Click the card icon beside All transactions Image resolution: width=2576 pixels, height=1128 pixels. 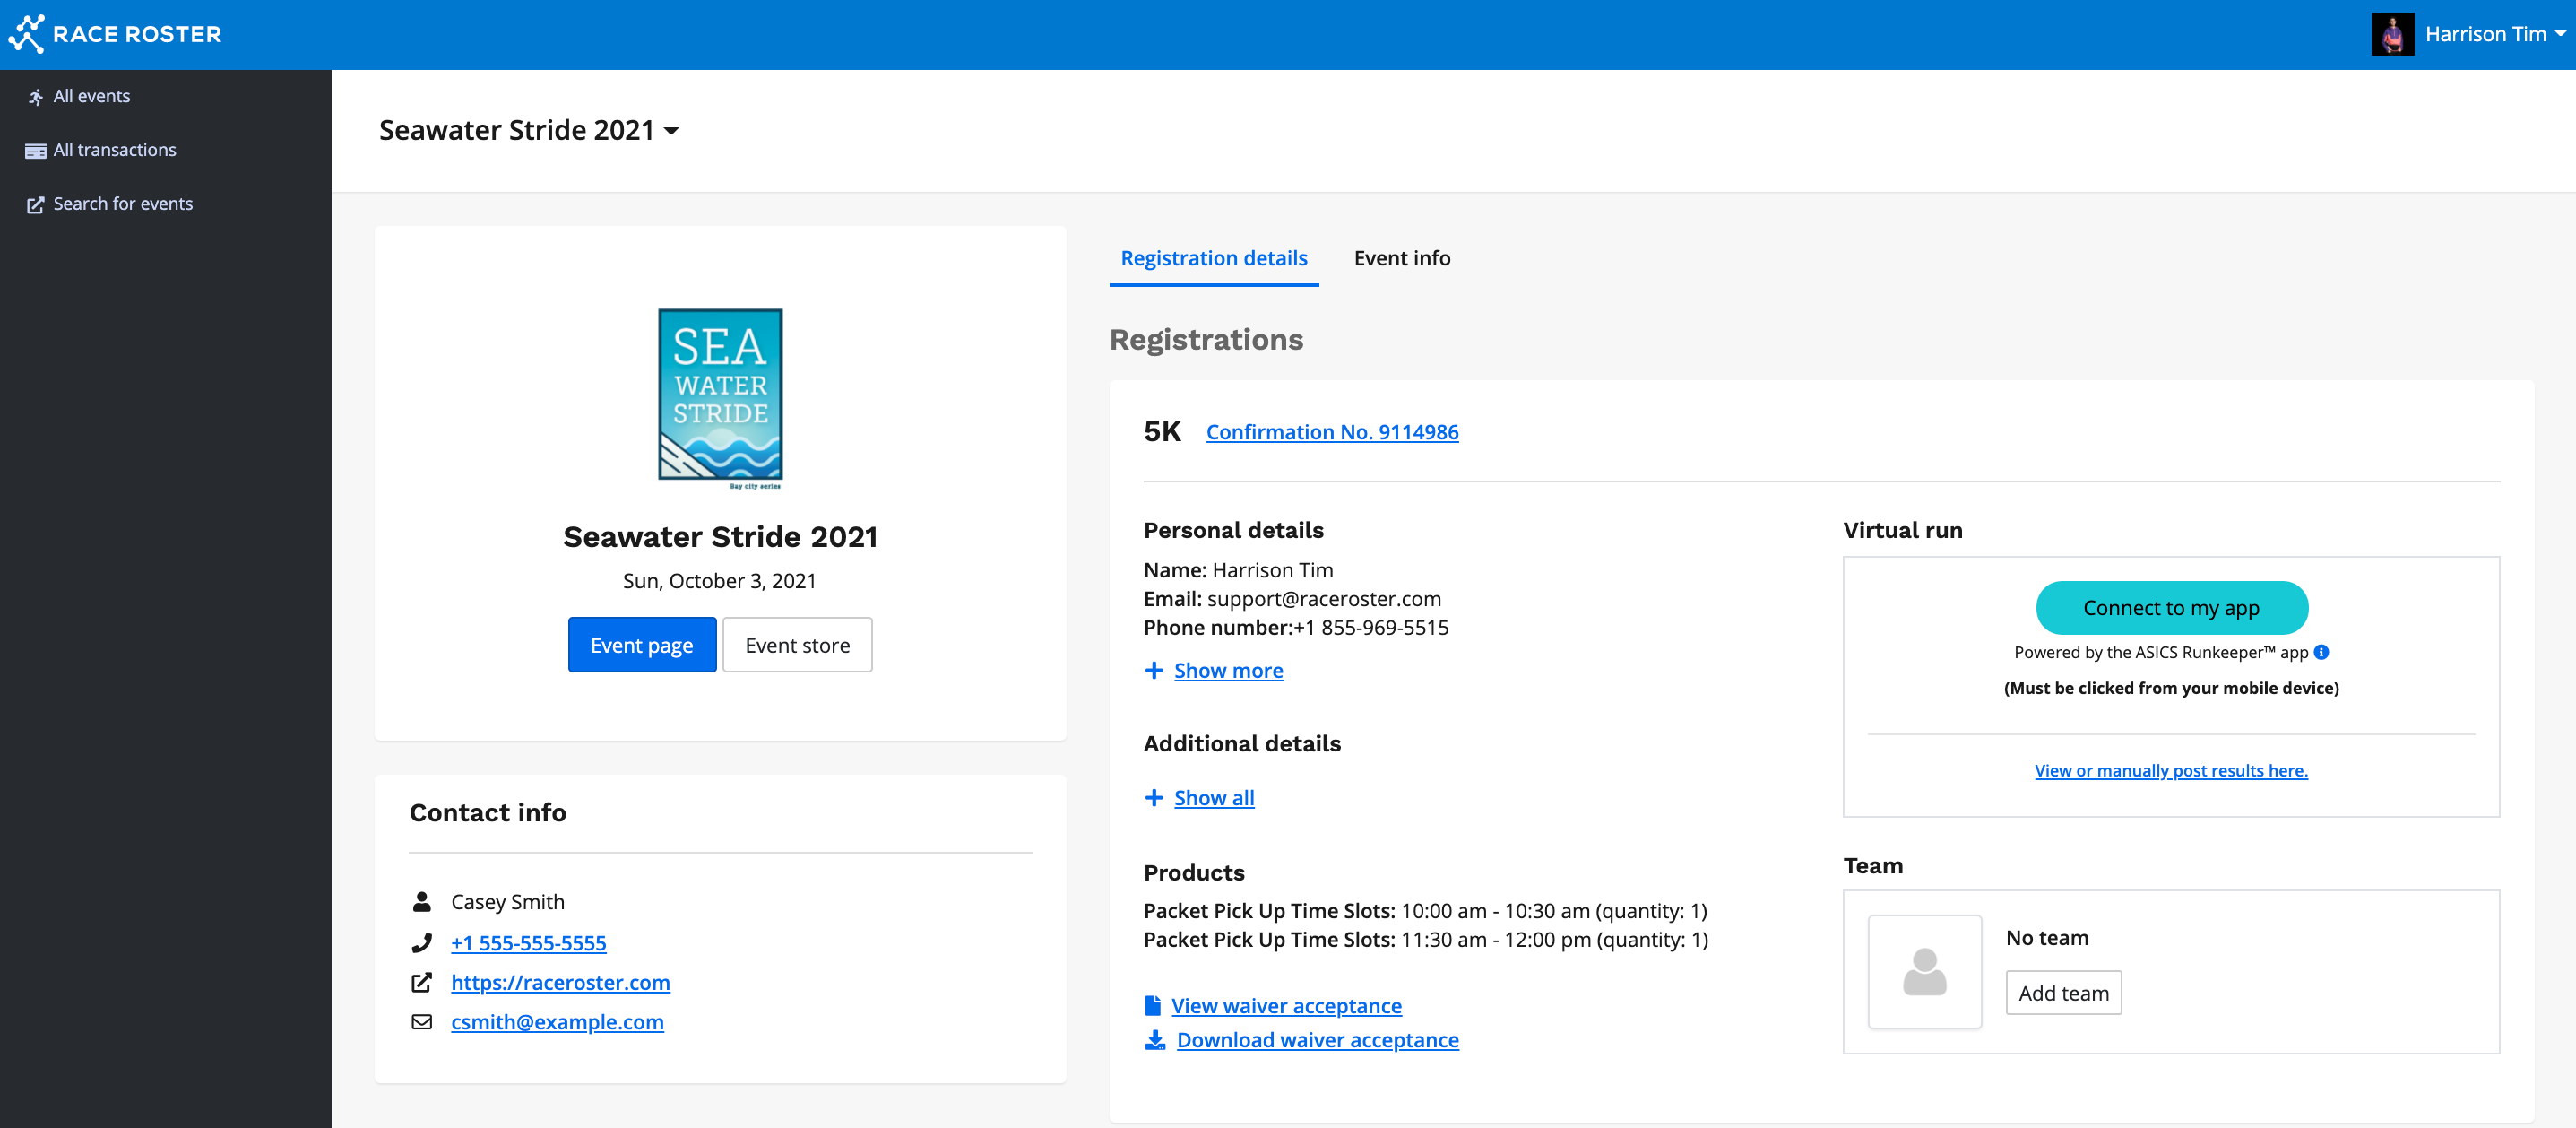coord(35,151)
